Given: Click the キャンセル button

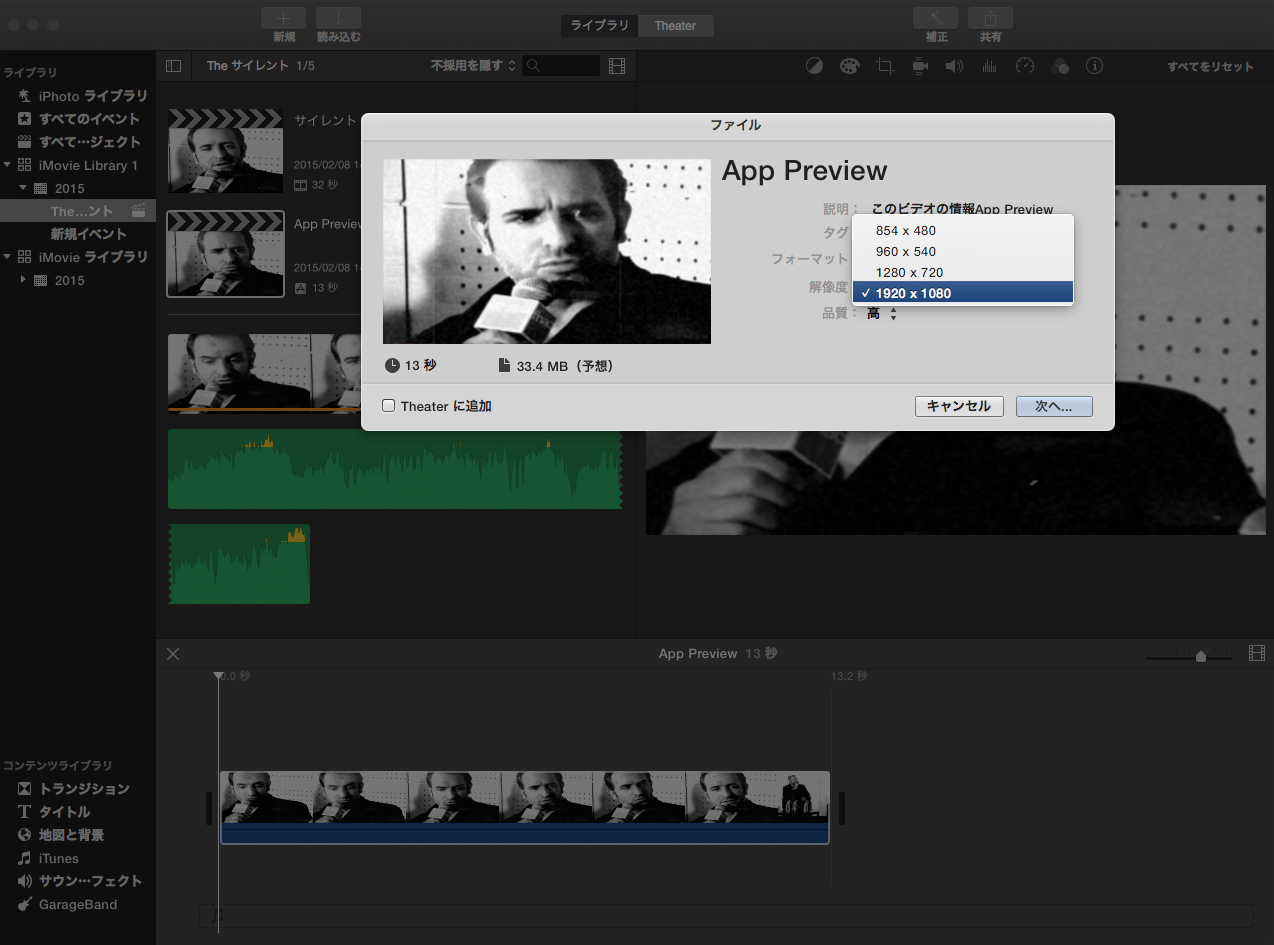Looking at the screenshot, I should (958, 406).
